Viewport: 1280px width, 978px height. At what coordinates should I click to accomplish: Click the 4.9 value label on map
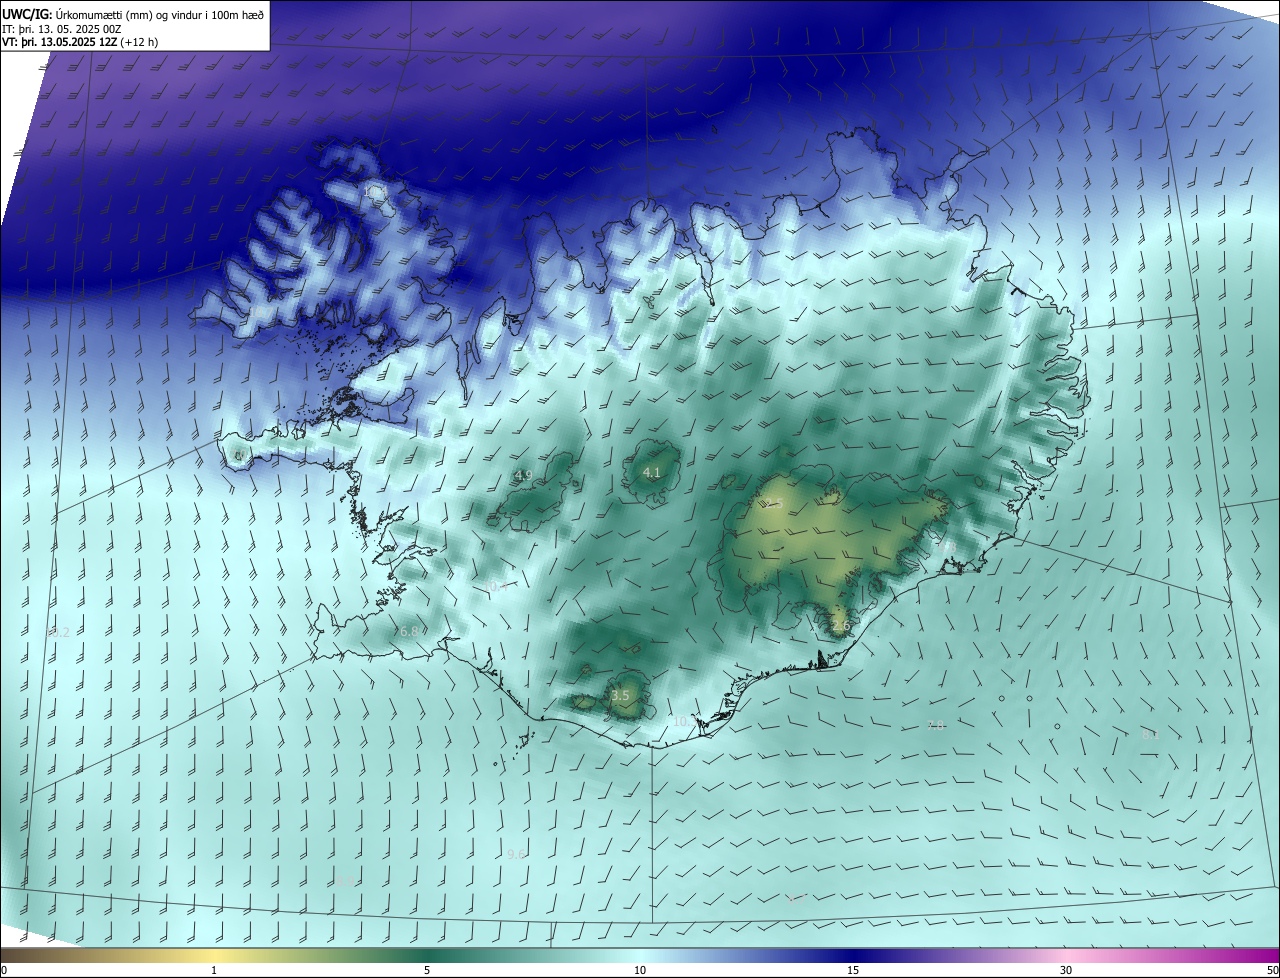pos(523,475)
